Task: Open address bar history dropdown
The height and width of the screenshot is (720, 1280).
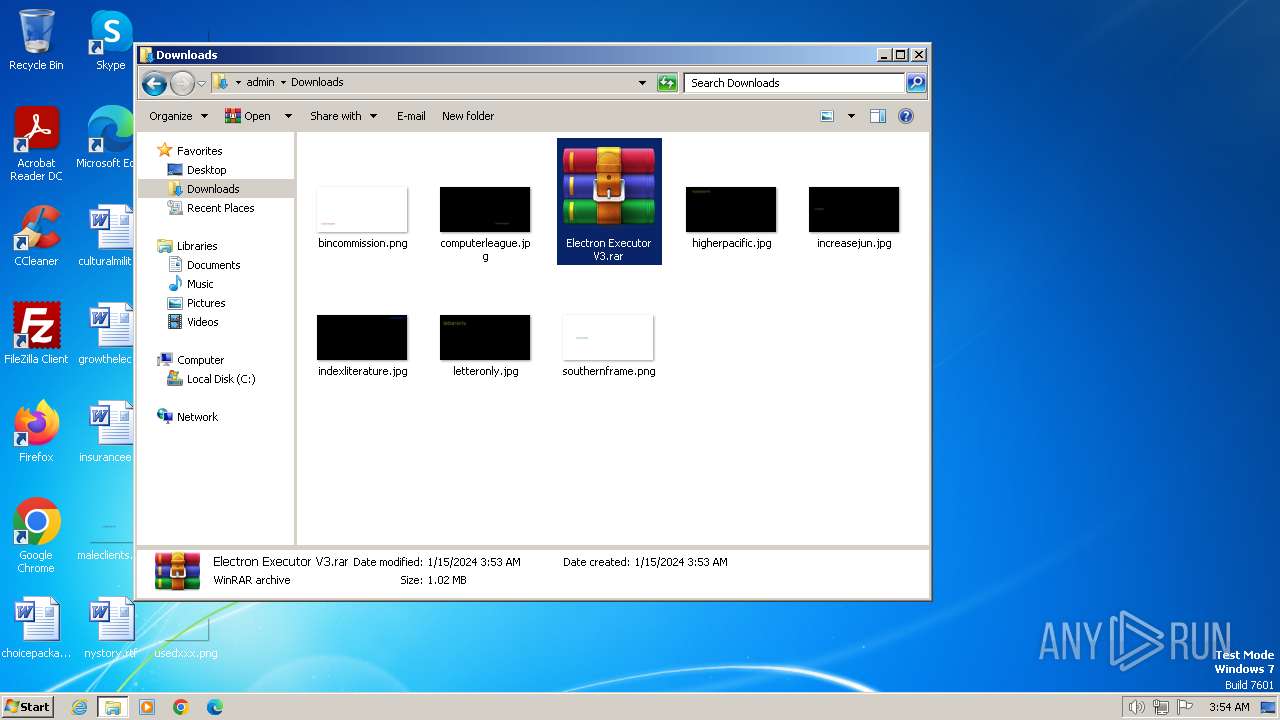Action: (642, 83)
